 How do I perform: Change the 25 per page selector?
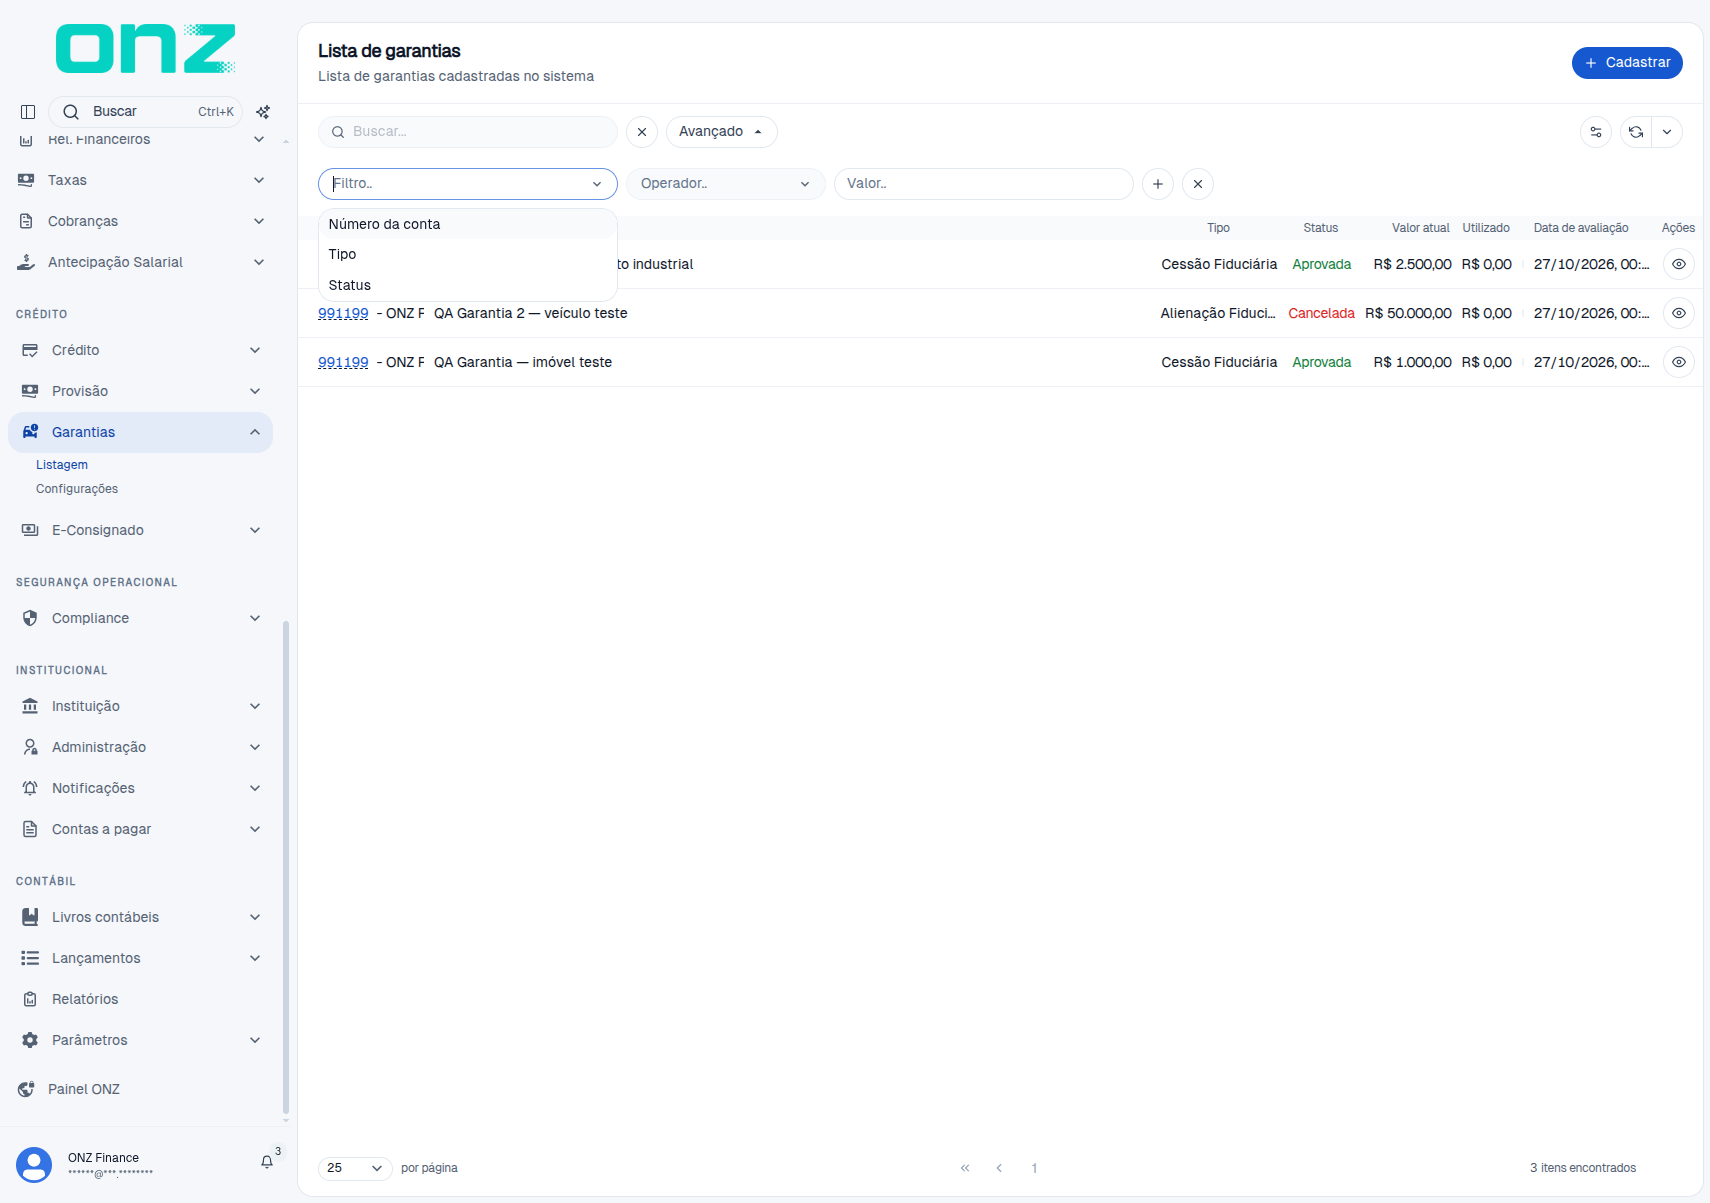click(355, 1168)
